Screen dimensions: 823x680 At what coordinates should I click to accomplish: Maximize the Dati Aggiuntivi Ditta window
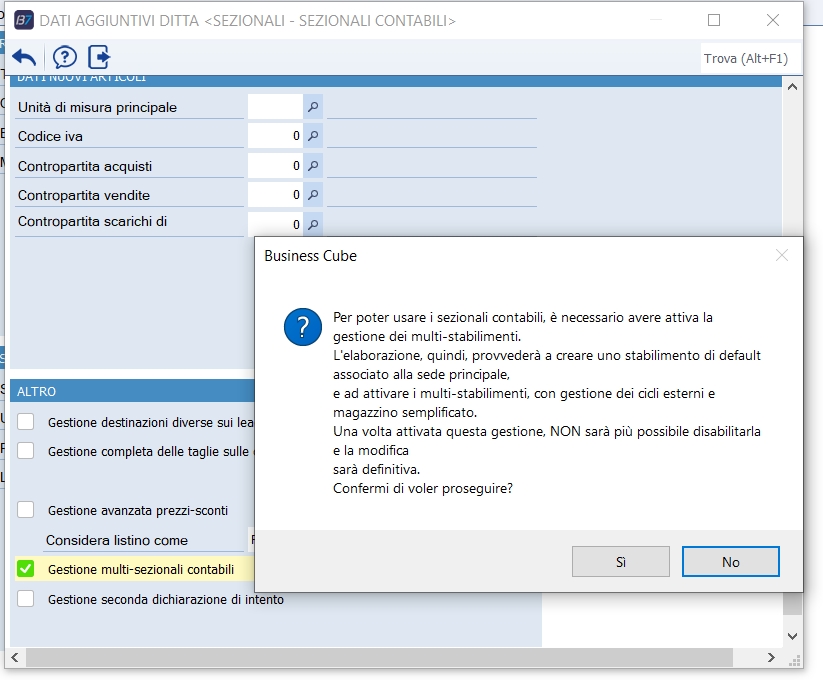pos(714,20)
